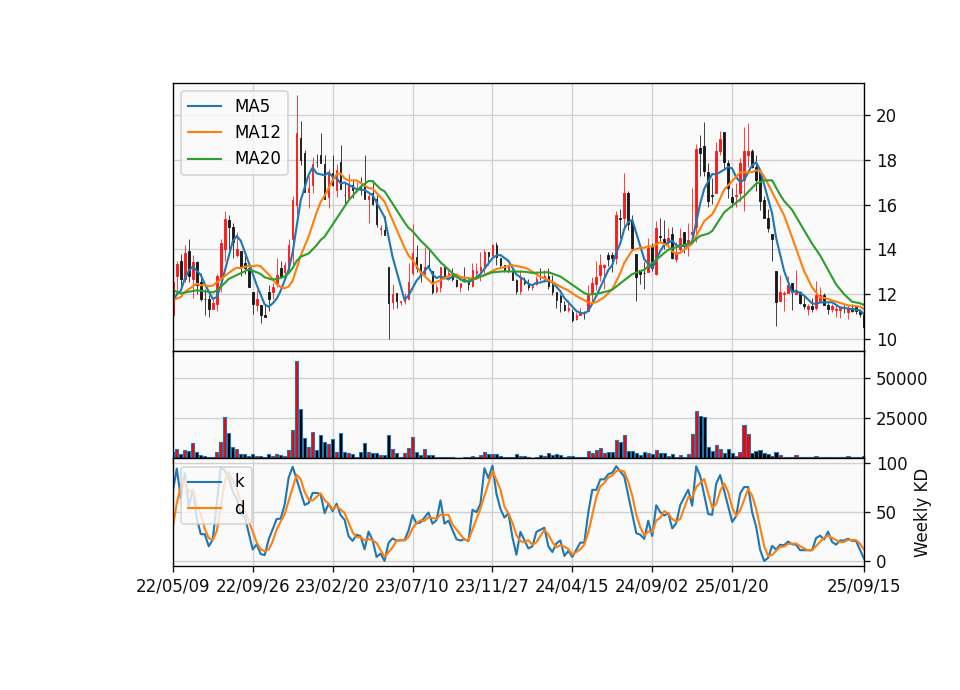Viewport: 960px width, 690px height.
Task: Click the price axis value 18
Action: (885, 161)
